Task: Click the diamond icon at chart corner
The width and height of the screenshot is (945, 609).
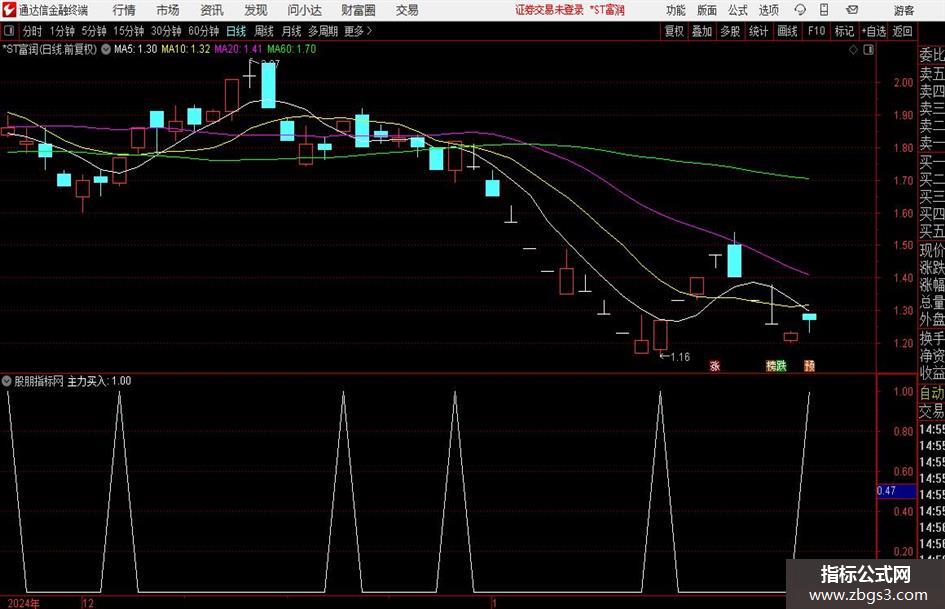Action: point(853,50)
